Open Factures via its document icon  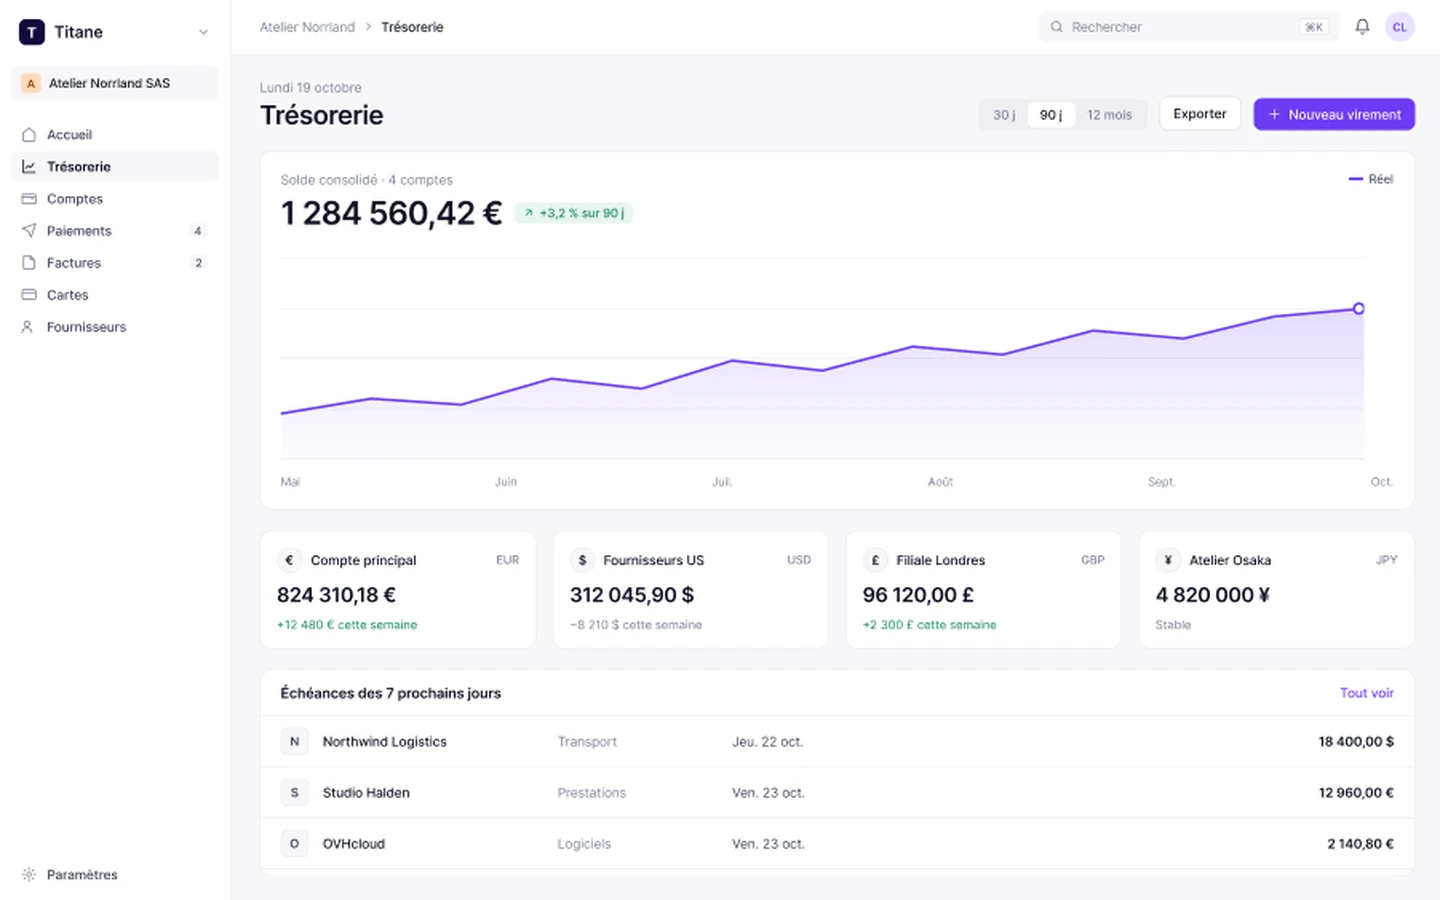coord(29,263)
